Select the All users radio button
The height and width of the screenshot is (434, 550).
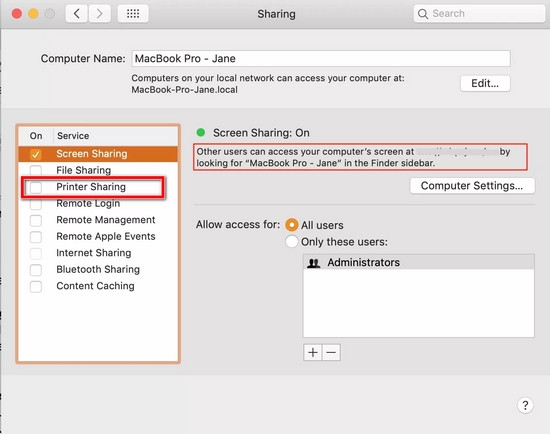tap(291, 225)
